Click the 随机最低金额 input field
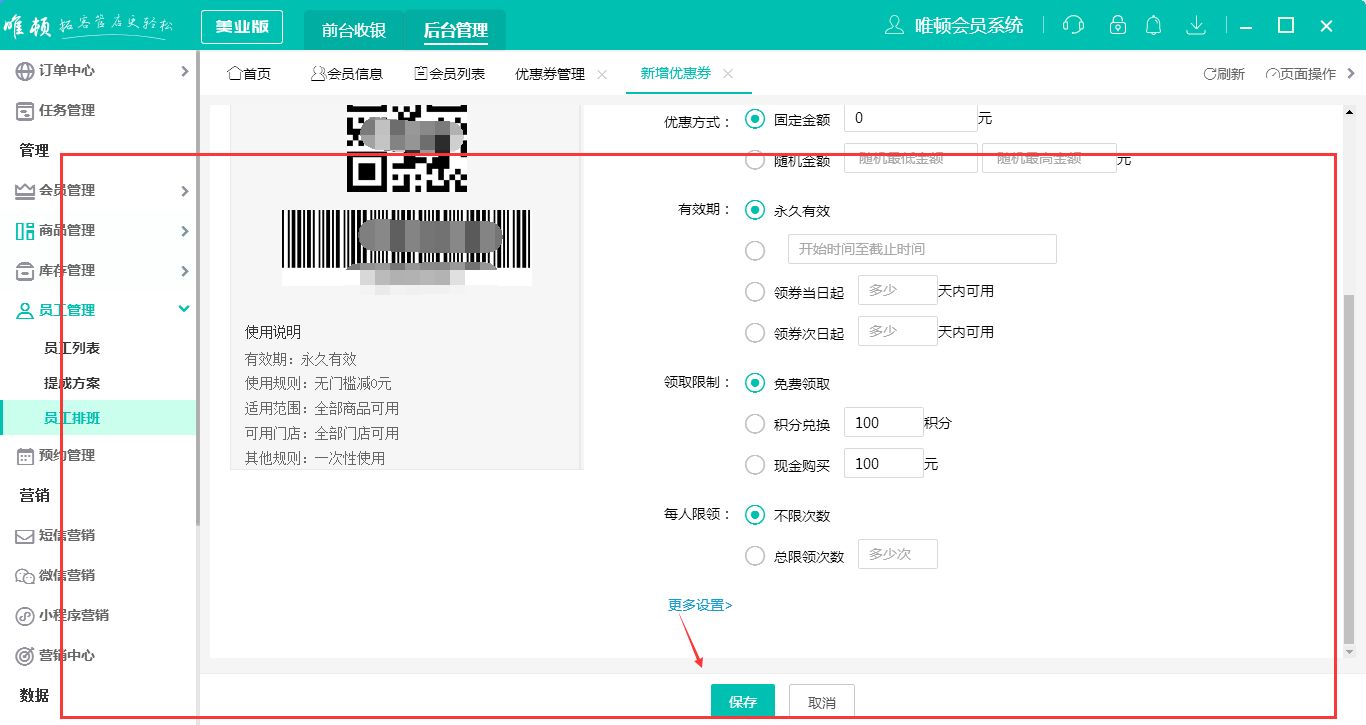 pos(910,158)
